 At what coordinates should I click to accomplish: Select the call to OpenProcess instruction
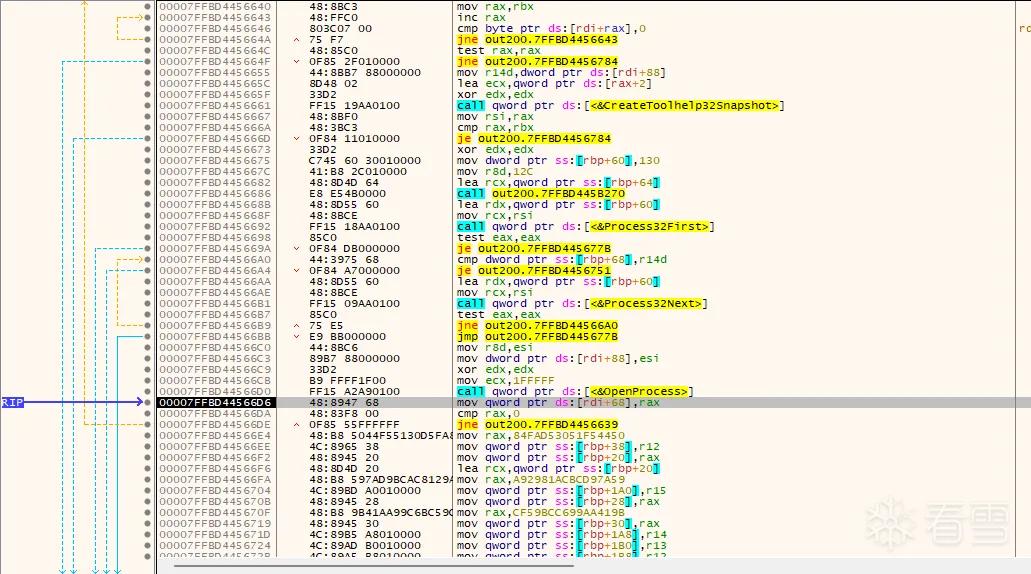[x=575, y=391]
